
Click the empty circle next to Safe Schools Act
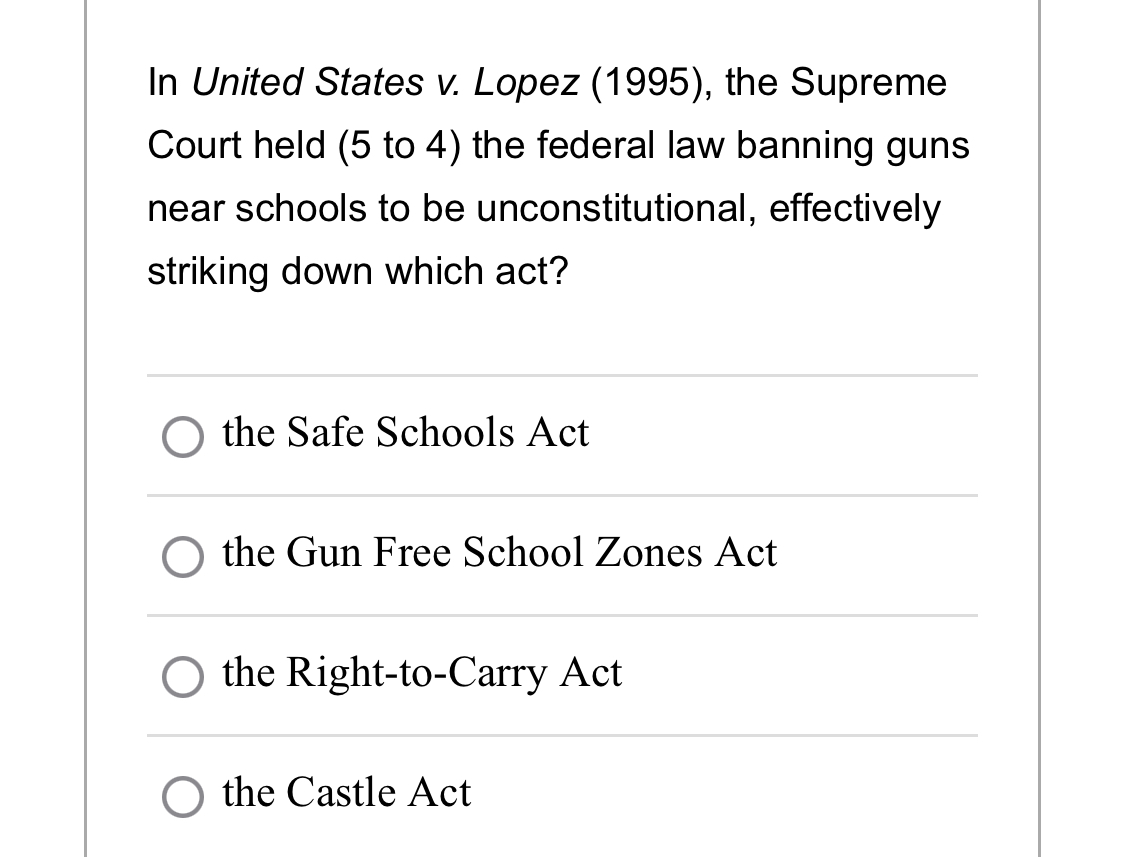tap(181, 437)
